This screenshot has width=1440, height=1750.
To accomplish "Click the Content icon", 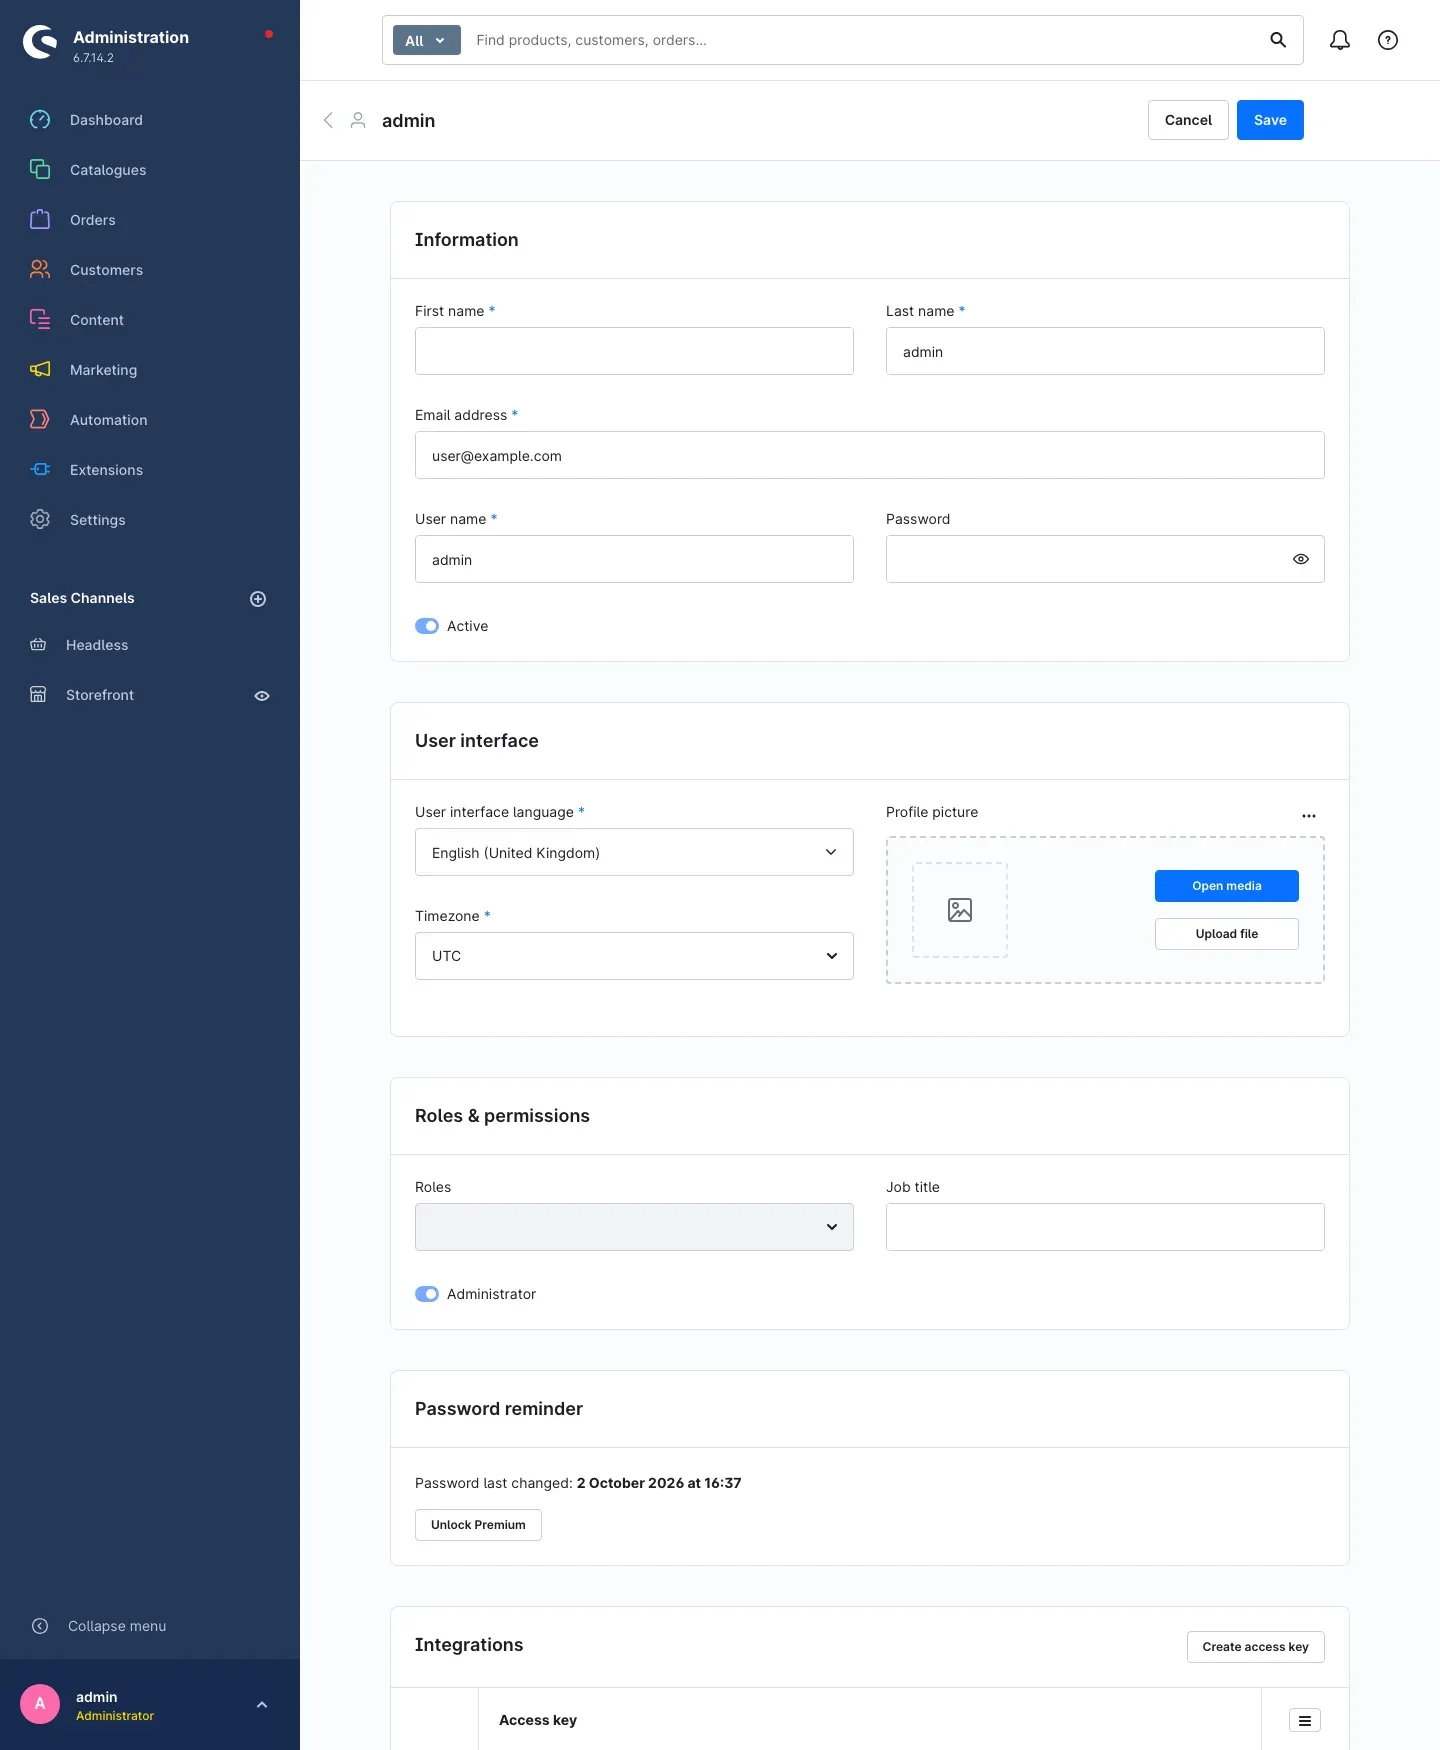I will [x=40, y=320].
